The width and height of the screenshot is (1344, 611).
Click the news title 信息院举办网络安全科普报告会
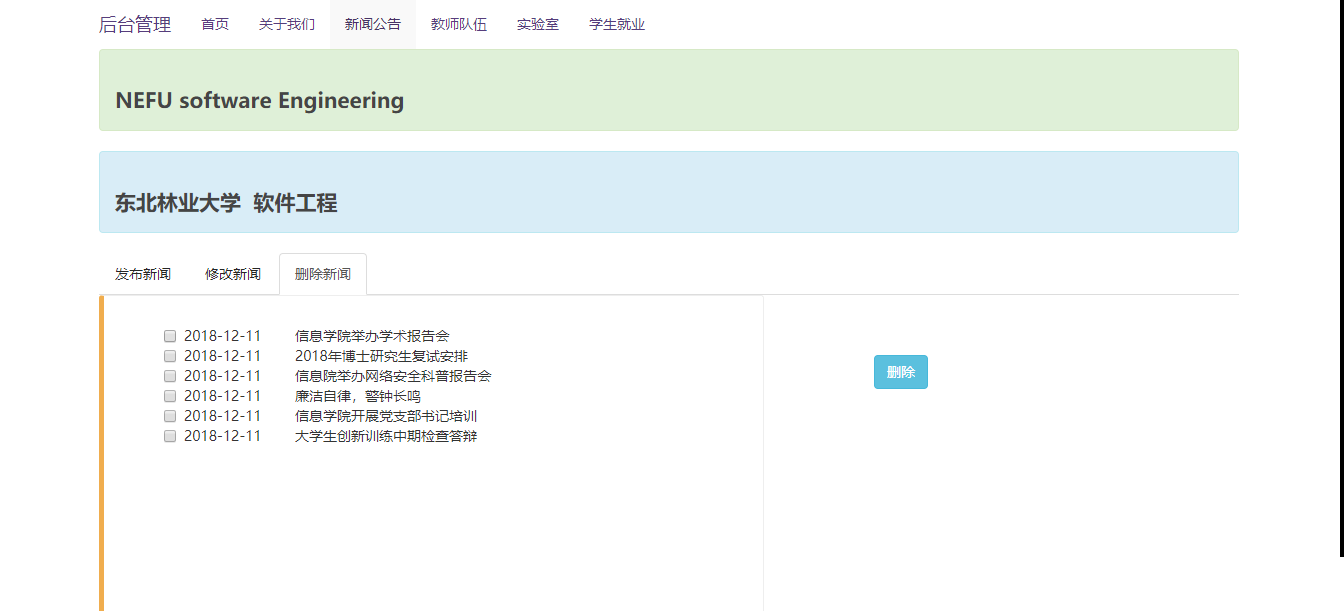click(393, 376)
